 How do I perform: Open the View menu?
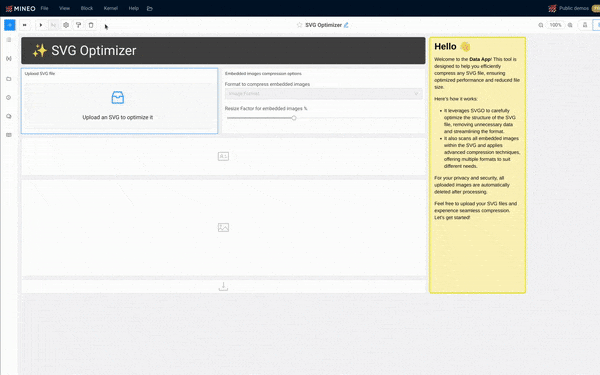coord(64,8)
